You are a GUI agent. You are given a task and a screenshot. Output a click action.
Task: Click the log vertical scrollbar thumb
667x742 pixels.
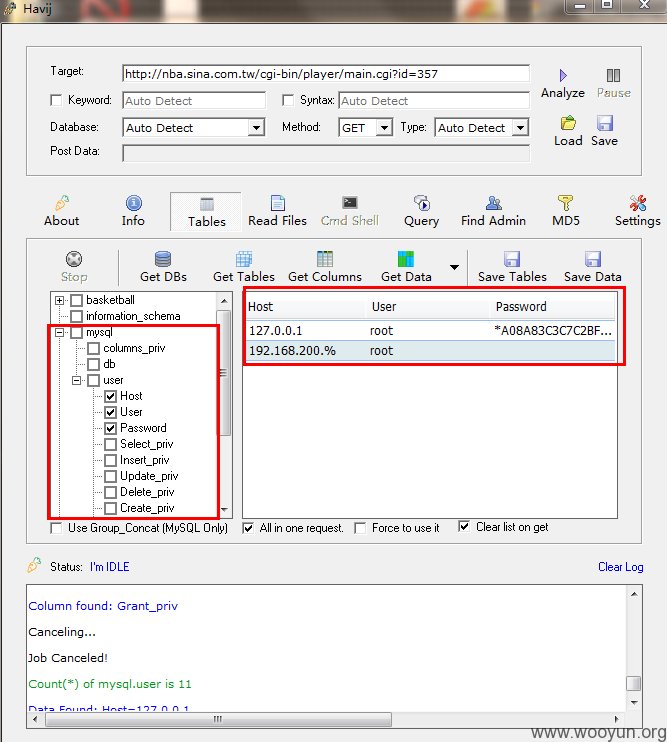click(633, 683)
